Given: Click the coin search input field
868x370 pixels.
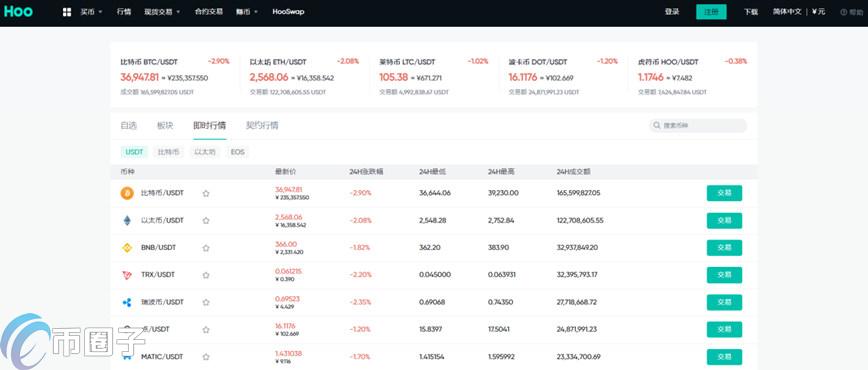Looking at the screenshot, I should tap(698, 126).
